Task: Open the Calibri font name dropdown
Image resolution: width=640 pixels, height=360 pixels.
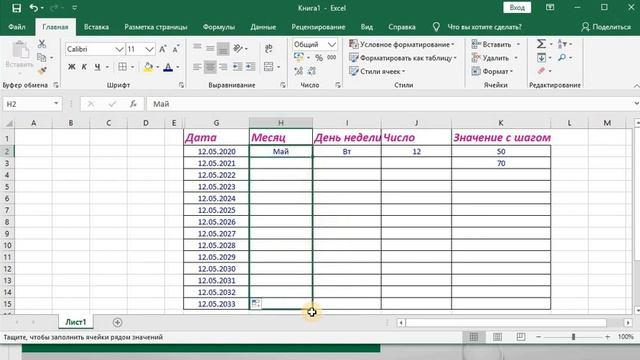Action: click(119, 49)
